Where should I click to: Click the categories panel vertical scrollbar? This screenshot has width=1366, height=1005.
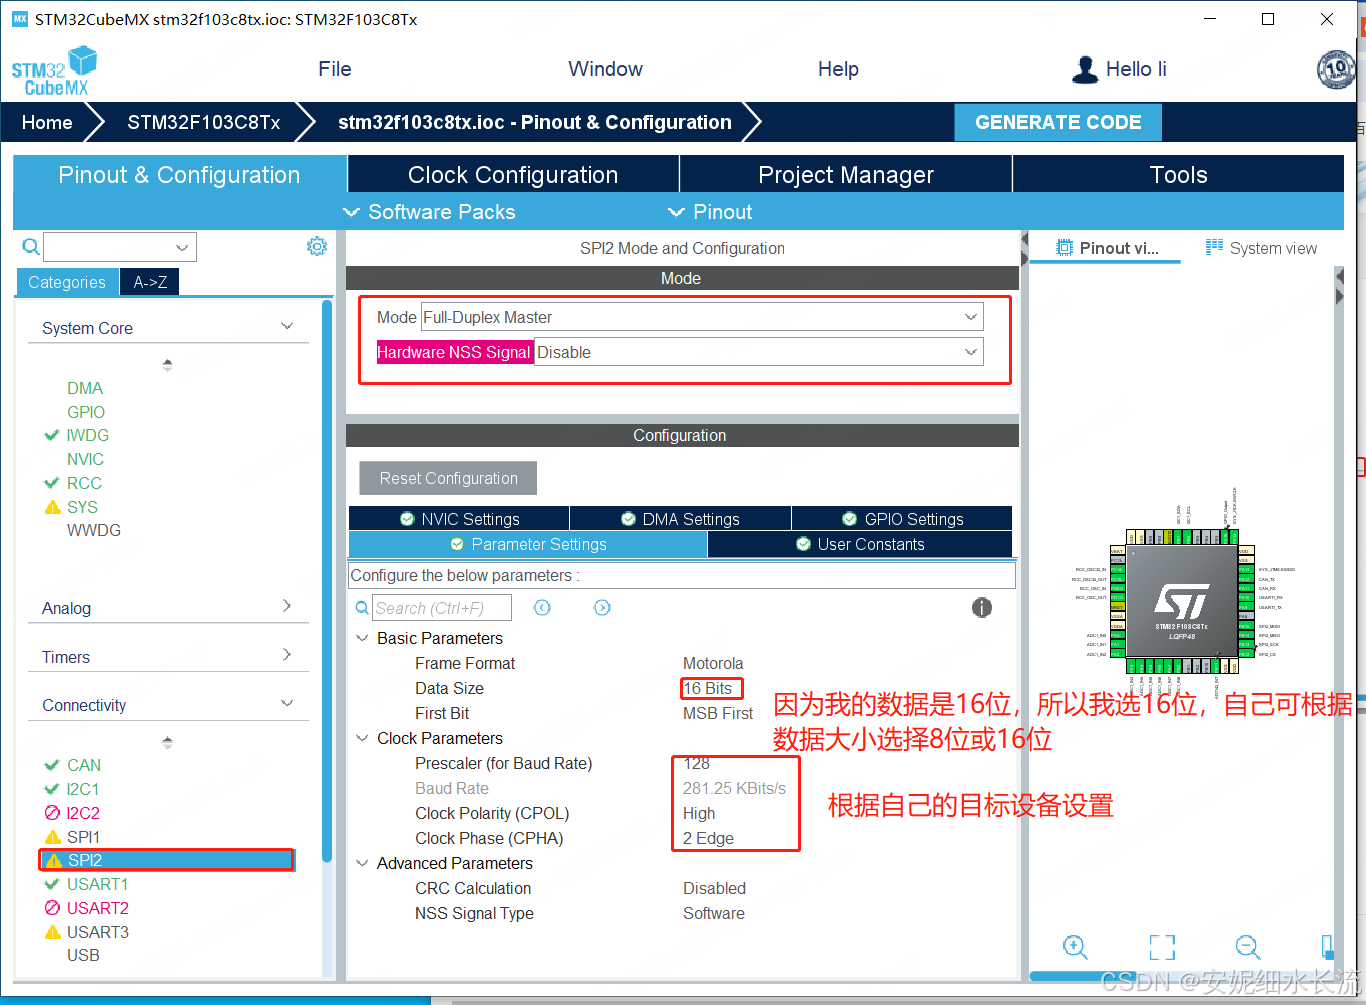[x=327, y=580]
